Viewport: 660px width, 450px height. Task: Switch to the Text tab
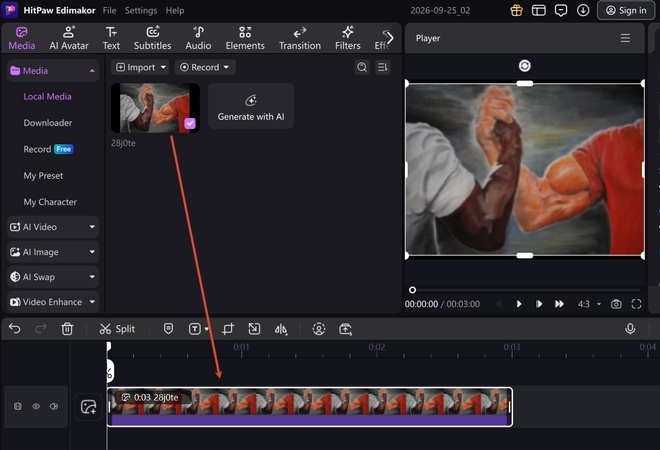tap(111, 38)
